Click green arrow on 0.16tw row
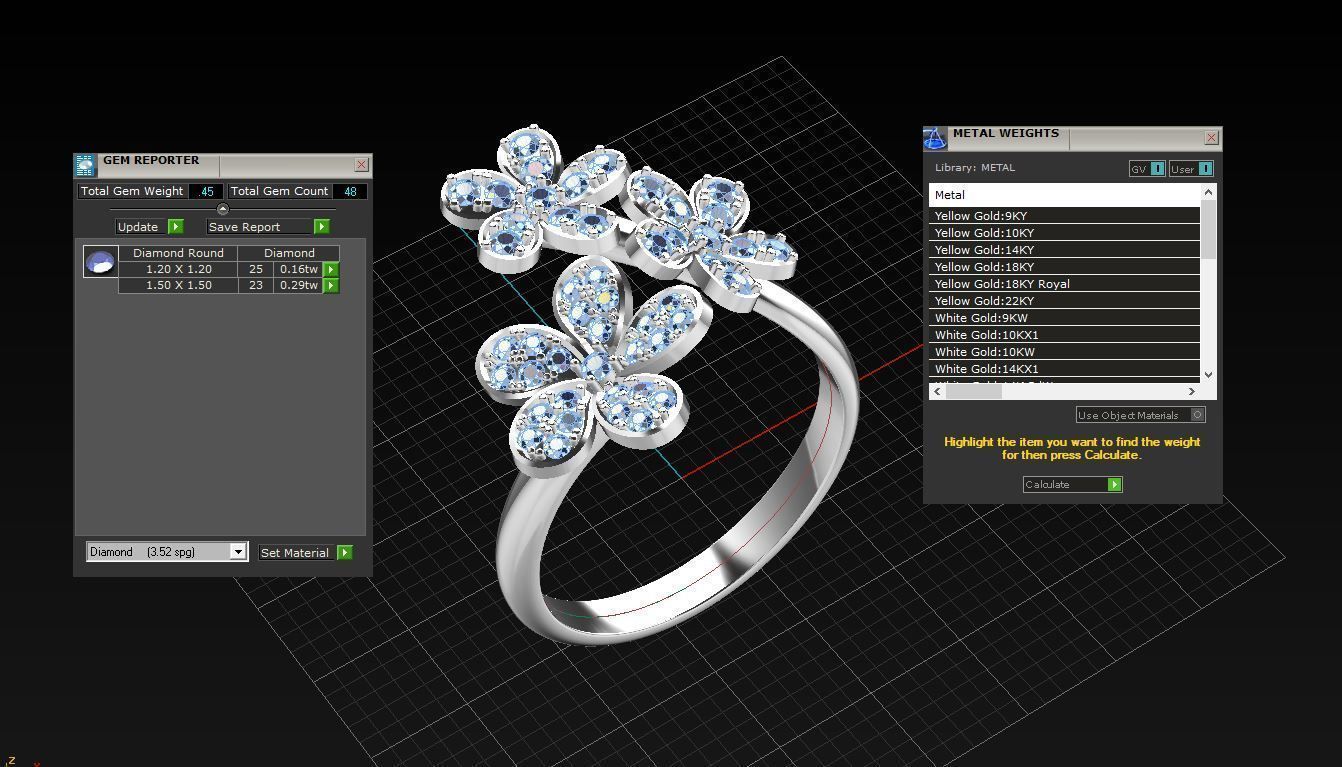 click(331, 270)
